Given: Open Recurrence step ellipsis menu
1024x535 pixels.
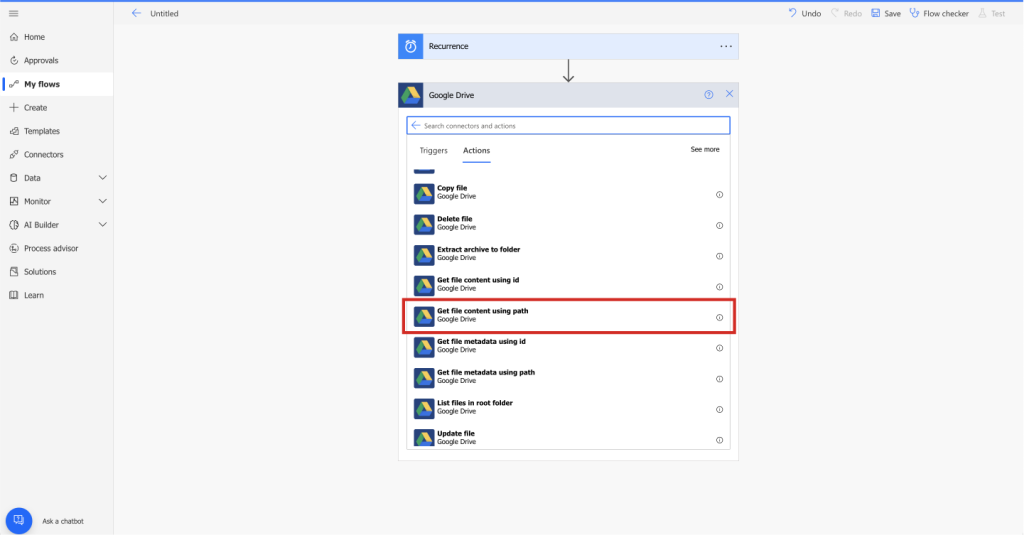Looking at the screenshot, I should click(x=726, y=46).
